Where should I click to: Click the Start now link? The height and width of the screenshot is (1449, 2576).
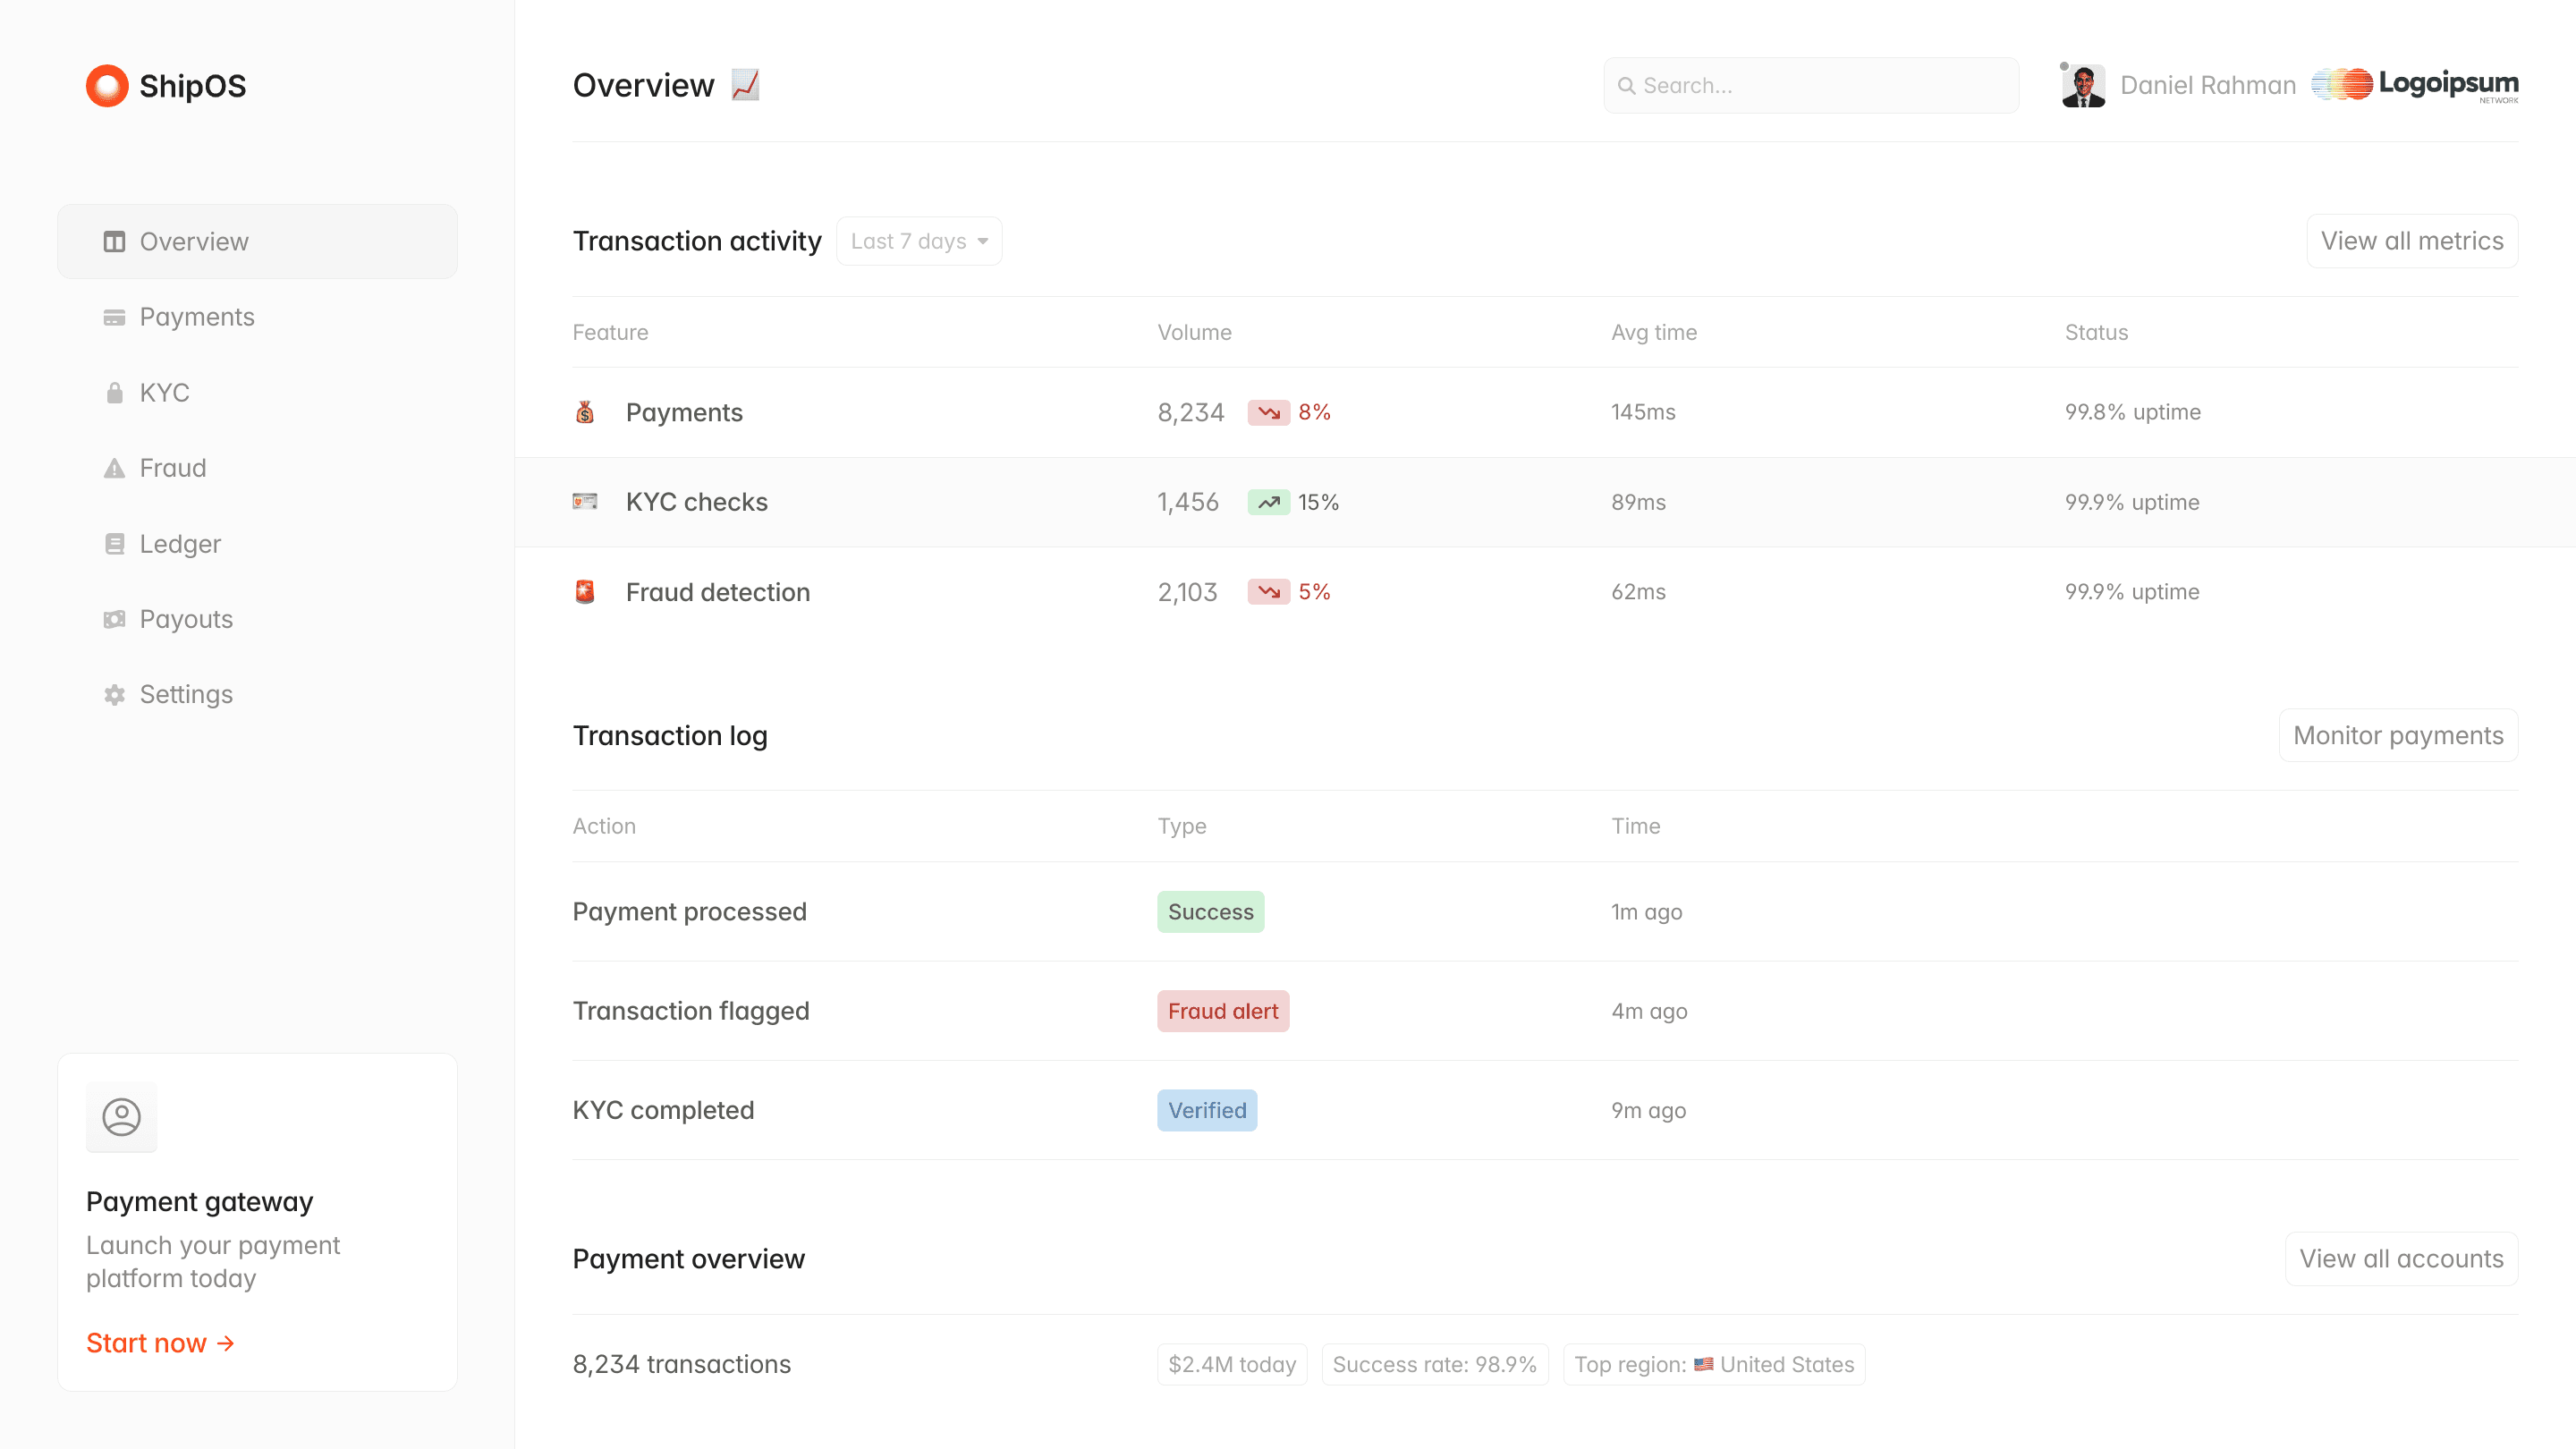point(161,1342)
